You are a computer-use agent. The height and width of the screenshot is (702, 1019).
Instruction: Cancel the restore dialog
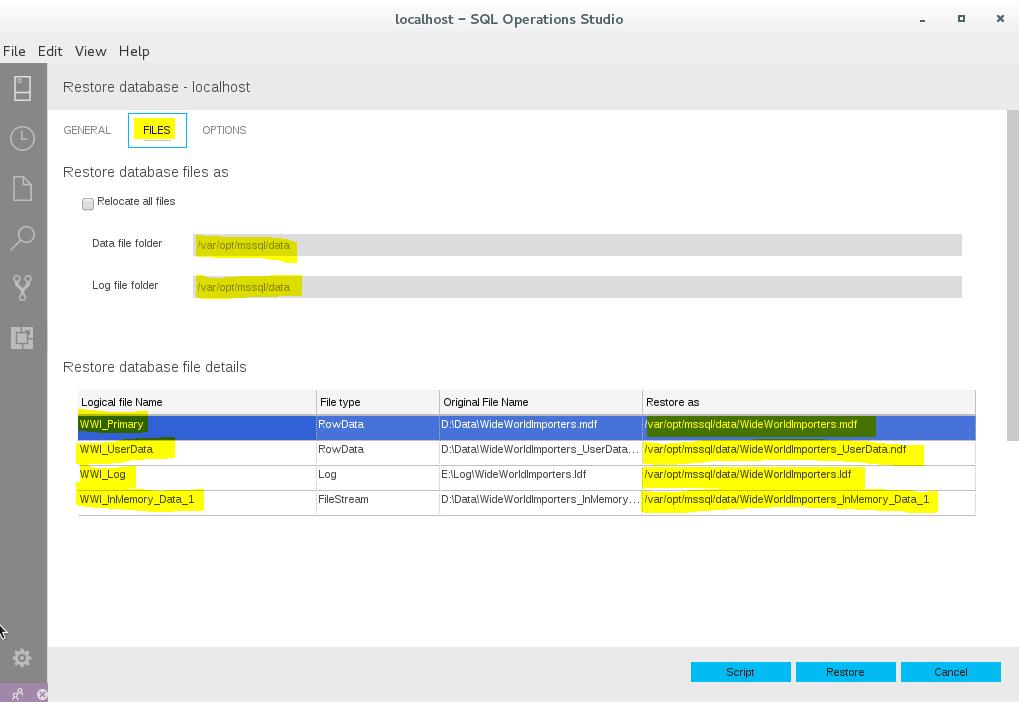tap(950, 672)
